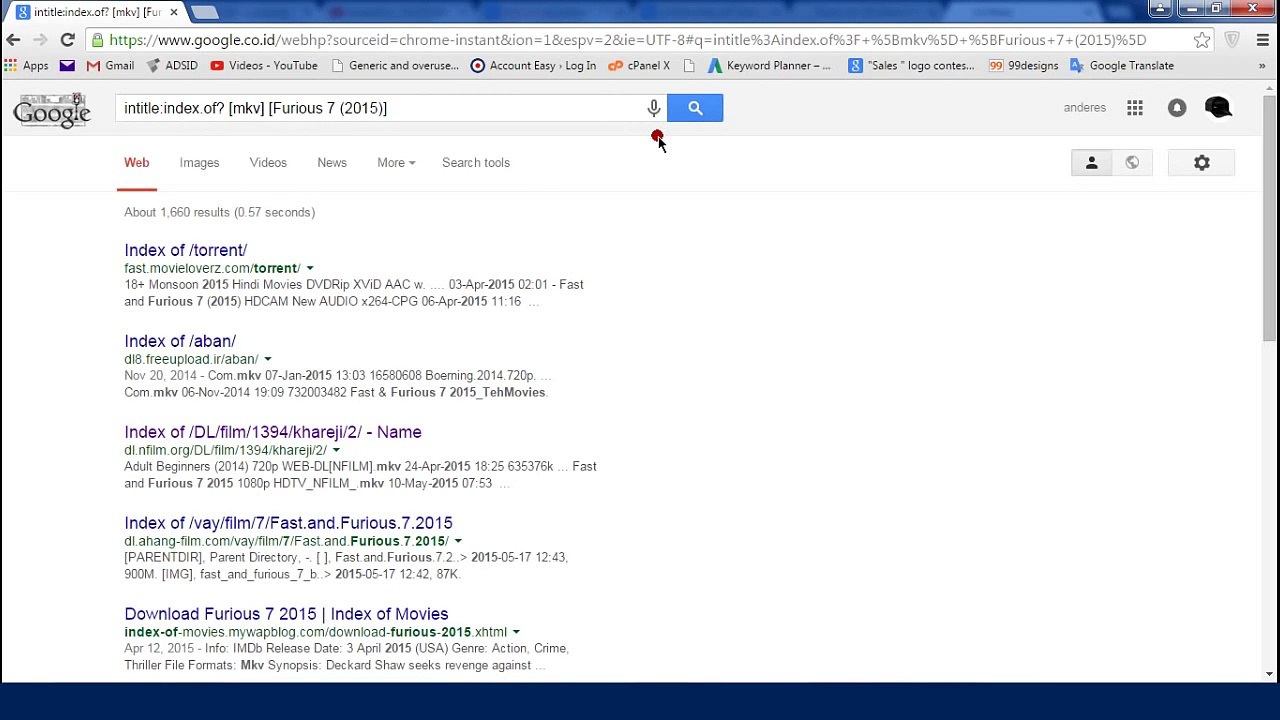Viewport: 1280px width, 720px height.
Task: Expand the More search categories dropdown
Action: 396,163
